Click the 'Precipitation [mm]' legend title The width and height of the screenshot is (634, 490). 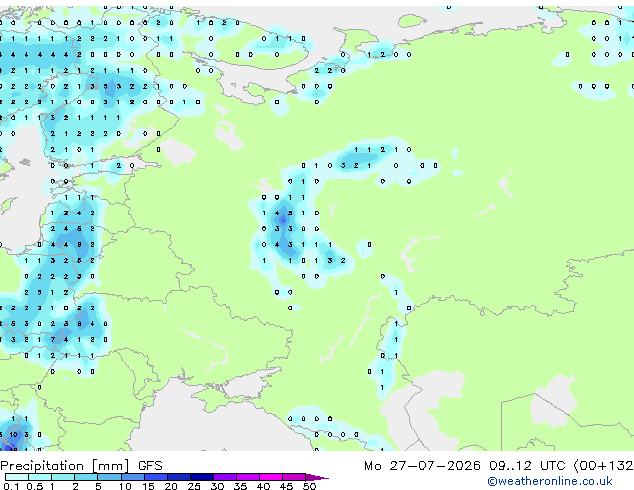[65, 466]
